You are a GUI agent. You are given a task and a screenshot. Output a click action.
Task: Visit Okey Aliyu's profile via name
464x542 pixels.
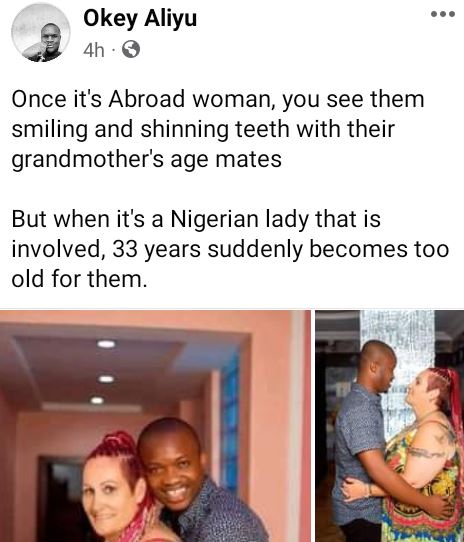click(x=140, y=18)
